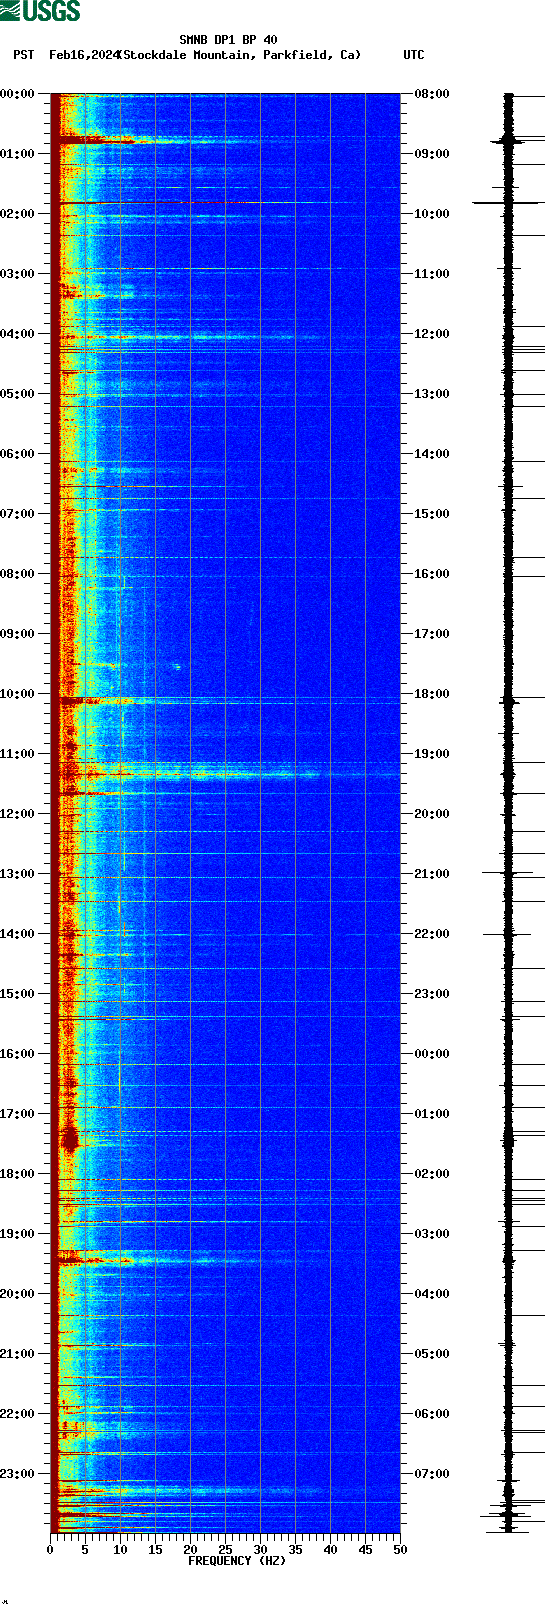Click the 22:00 UTC time label

pyautogui.click(x=432, y=934)
